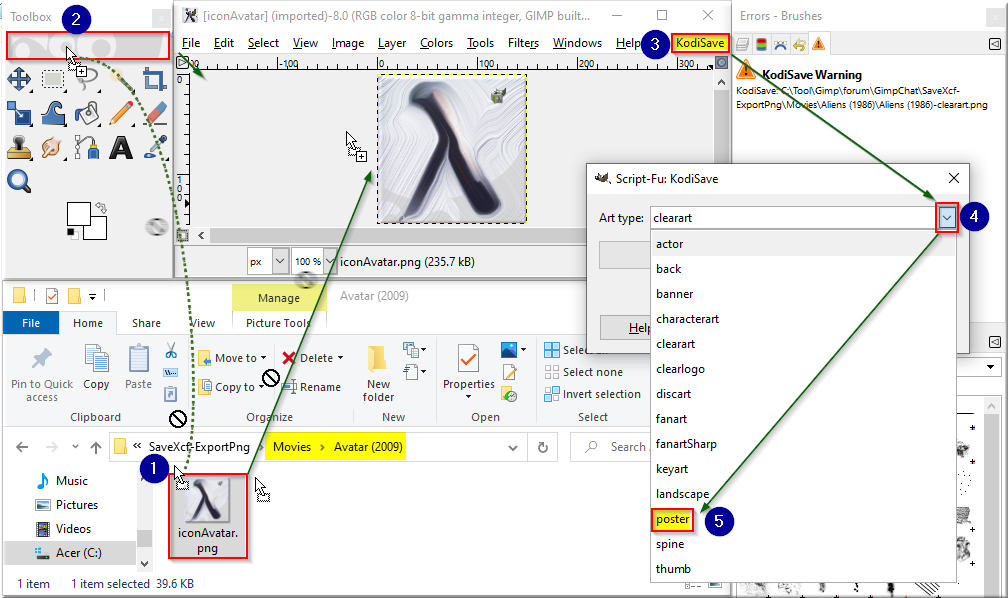Select the Crop tool
1008x598 pixels.
154,79
